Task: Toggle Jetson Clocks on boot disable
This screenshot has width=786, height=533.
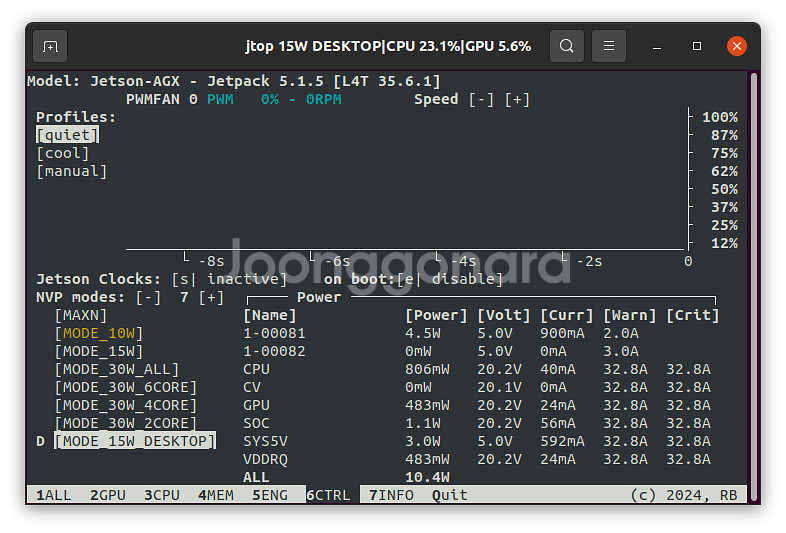Action: [449, 279]
